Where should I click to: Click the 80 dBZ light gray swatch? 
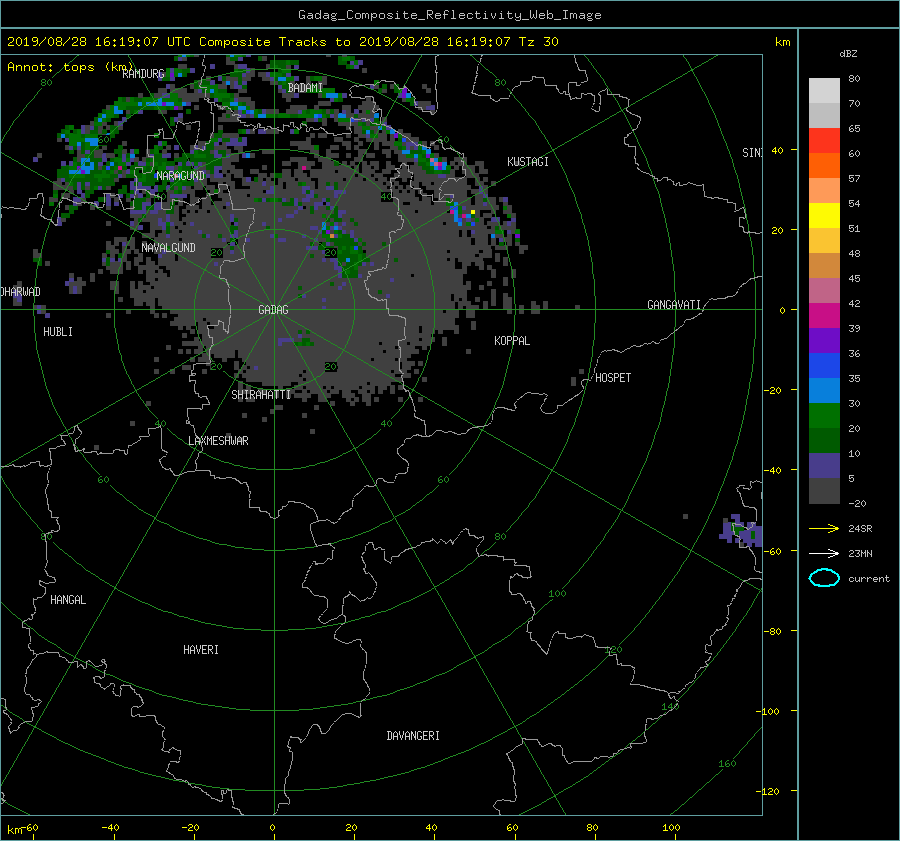pyautogui.click(x=824, y=90)
